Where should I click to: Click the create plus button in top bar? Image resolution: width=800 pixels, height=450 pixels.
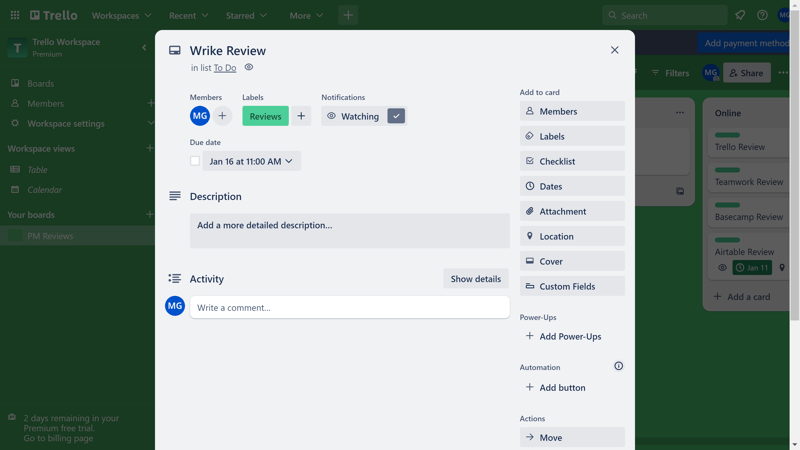[348, 15]
